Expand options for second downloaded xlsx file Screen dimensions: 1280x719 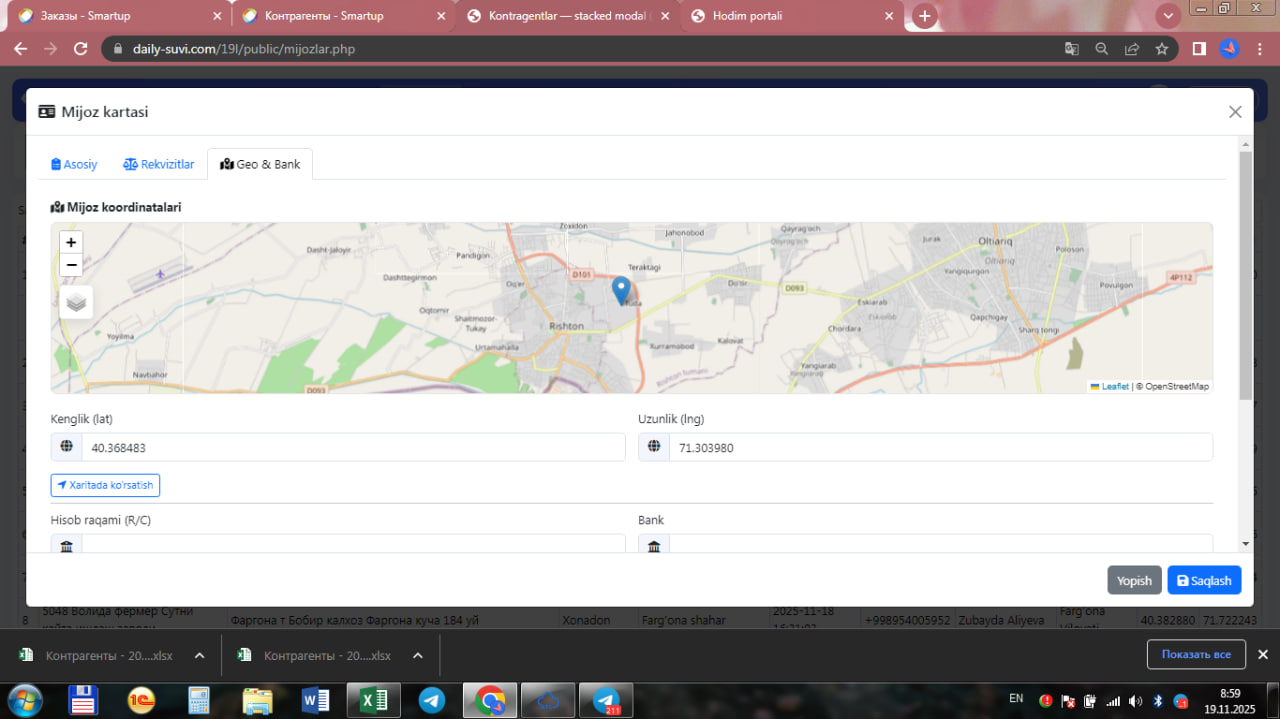[417, 656]
